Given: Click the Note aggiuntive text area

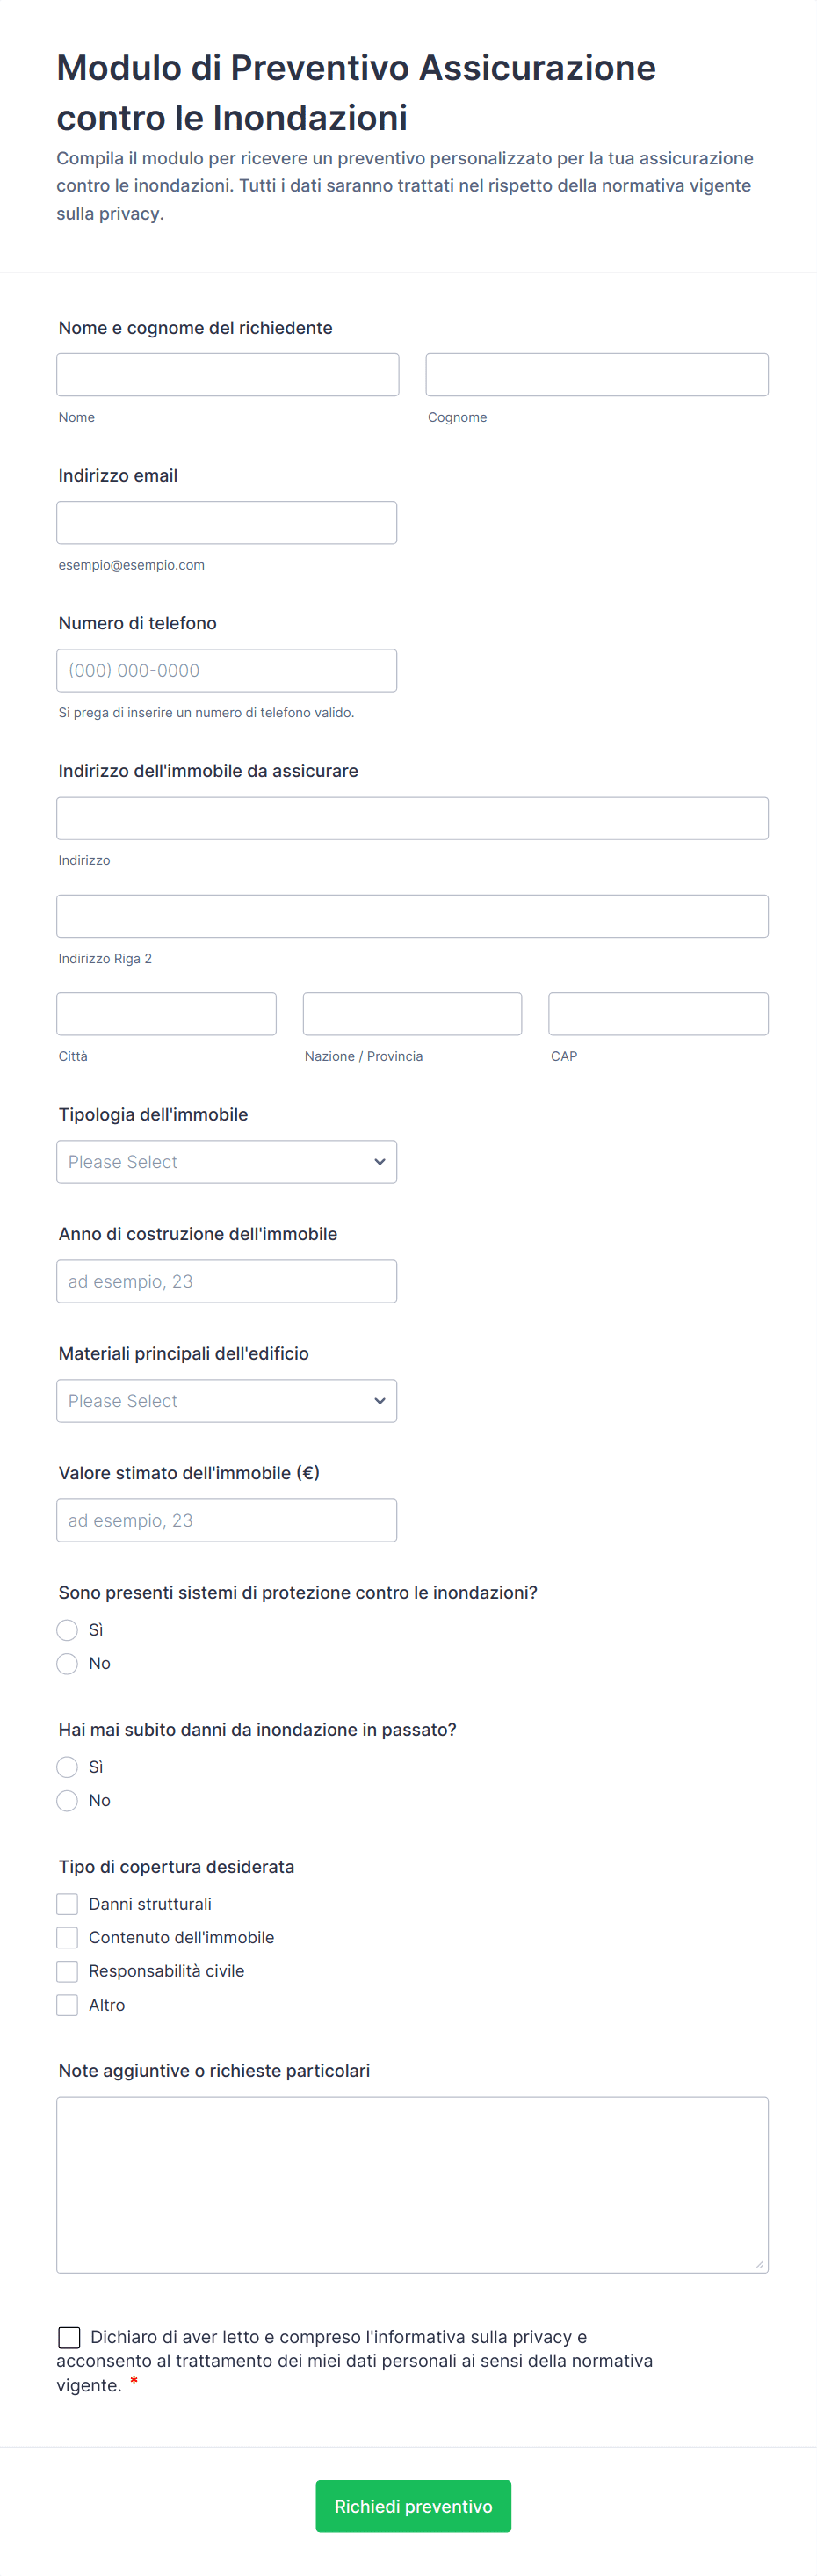Looking at the screenshot, I should tap(412, 2184).
